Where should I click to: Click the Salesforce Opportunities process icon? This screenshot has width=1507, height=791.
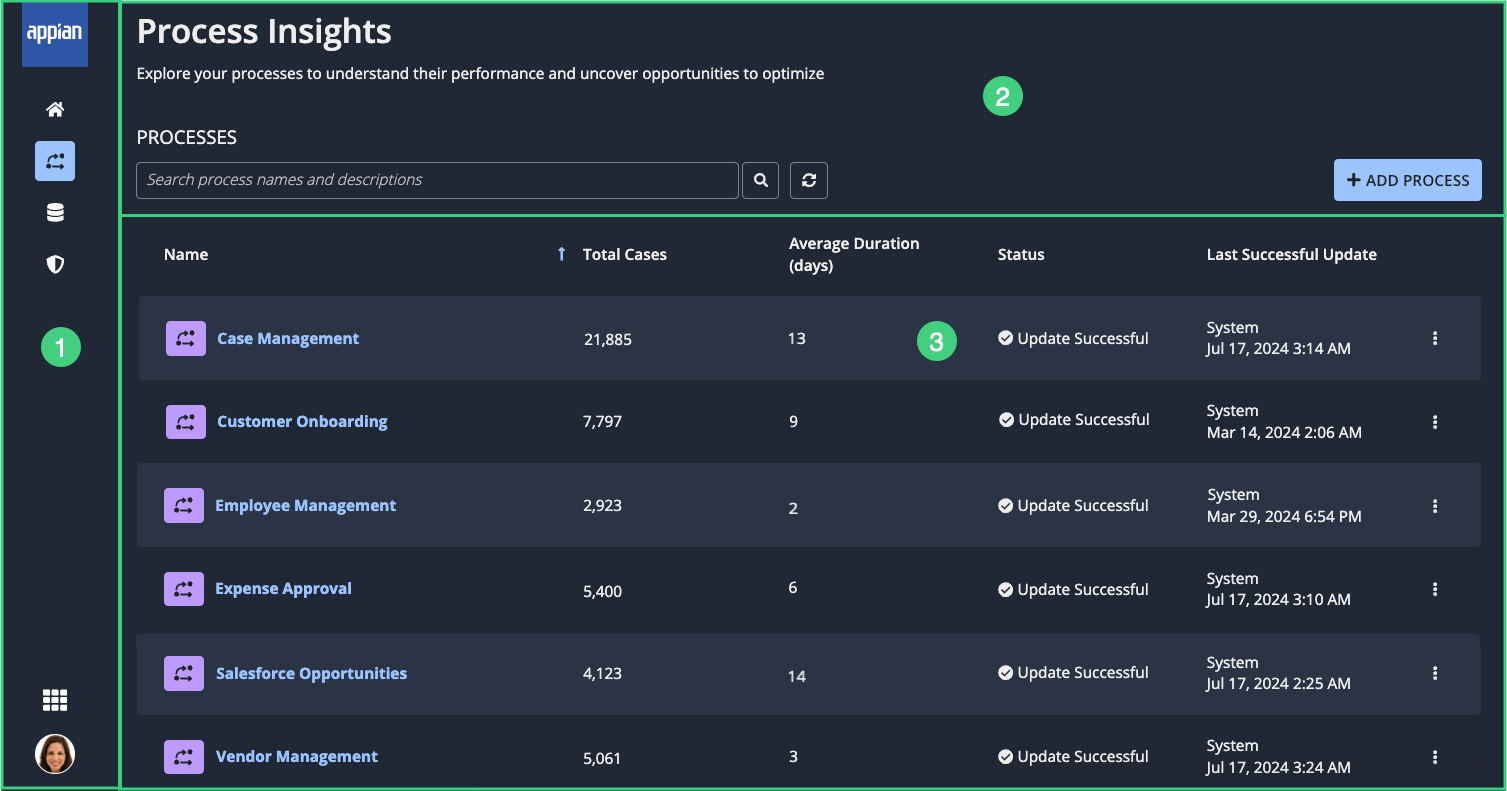tap(184, 673)
